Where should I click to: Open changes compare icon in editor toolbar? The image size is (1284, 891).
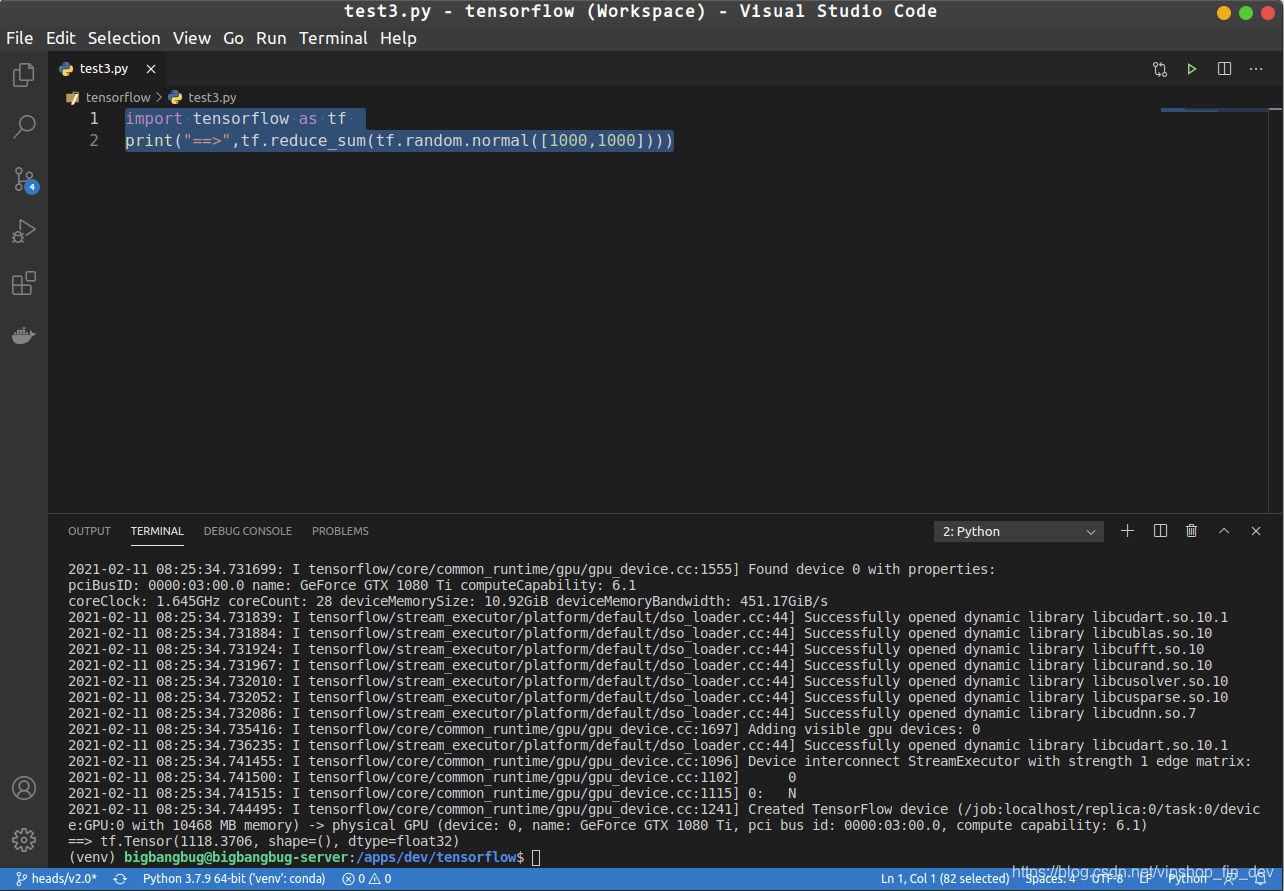tap(1160, 69)
